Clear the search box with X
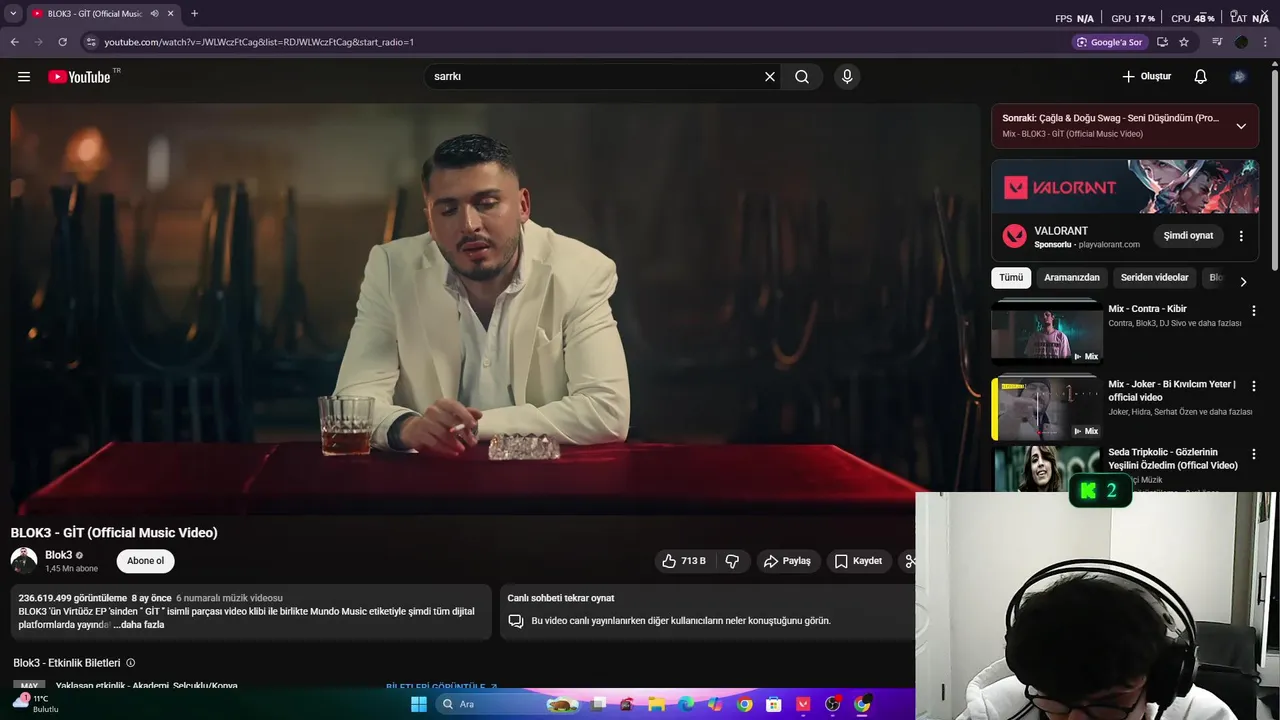This screenshot has width=1280, height=720. [x=770, y=77]
